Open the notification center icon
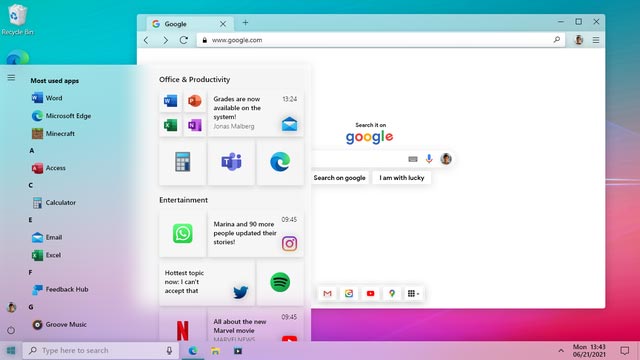Image resolution: width=640 pixels, height=360 pixels. [624, 351]
